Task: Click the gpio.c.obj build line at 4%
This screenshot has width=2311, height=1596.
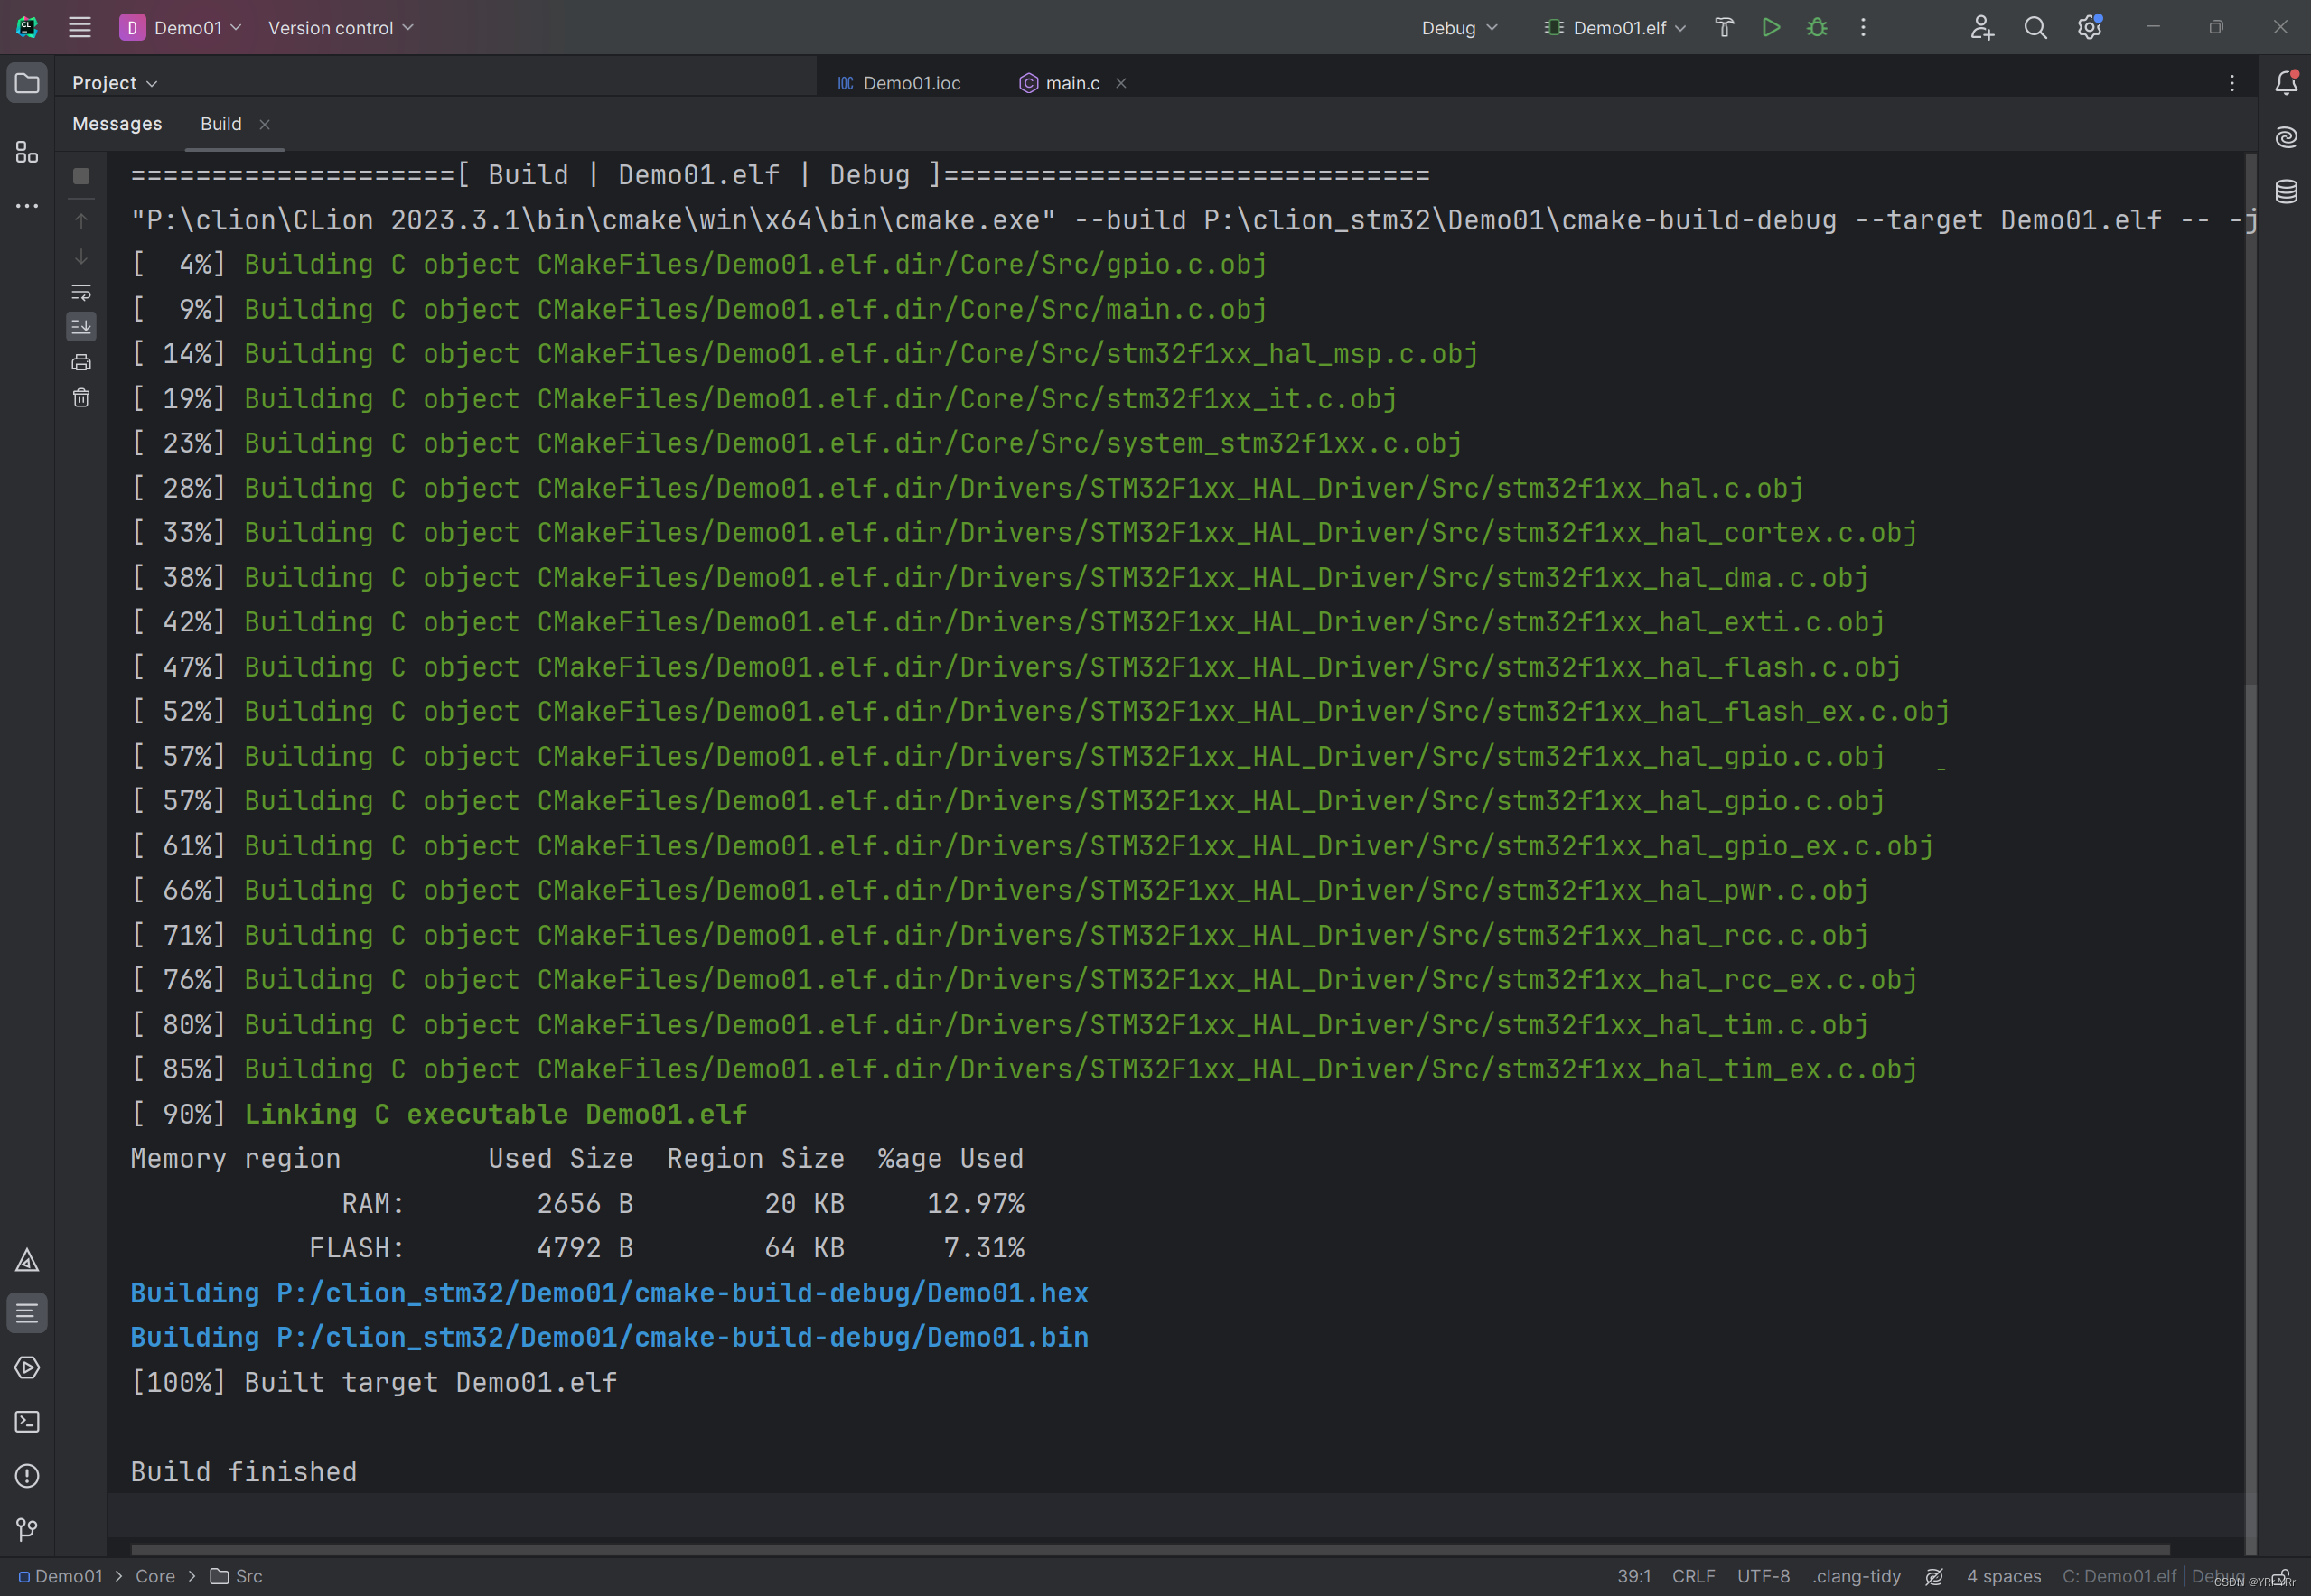Action: point(699,264)
